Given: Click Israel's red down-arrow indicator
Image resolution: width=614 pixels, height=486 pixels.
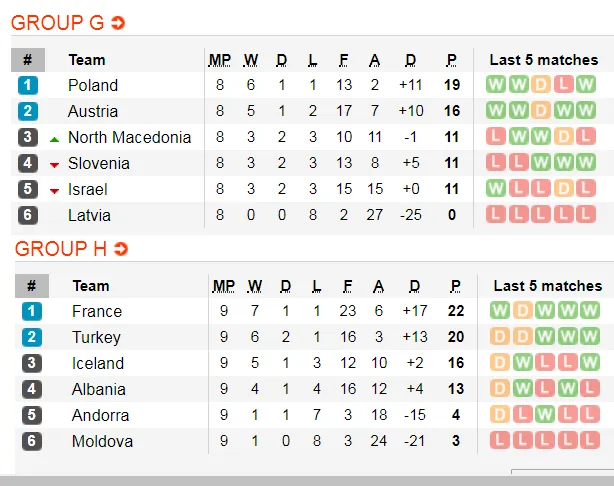Looking at the screenshot, I should (54, 190).
